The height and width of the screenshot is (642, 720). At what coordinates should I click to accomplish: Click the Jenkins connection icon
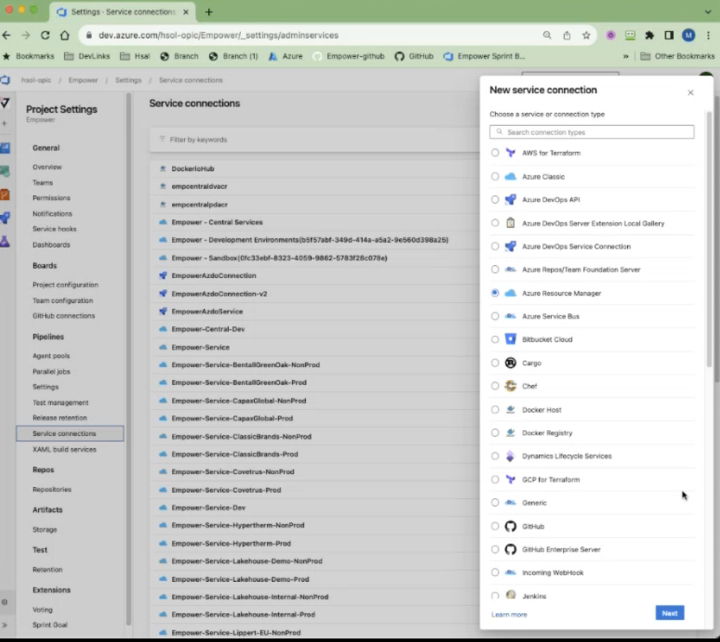click(x=510, y=596)
